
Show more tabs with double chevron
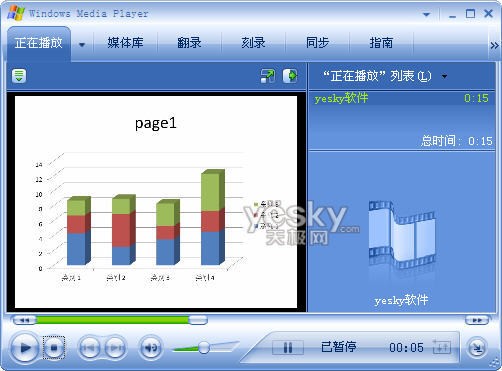coord(494,45)
